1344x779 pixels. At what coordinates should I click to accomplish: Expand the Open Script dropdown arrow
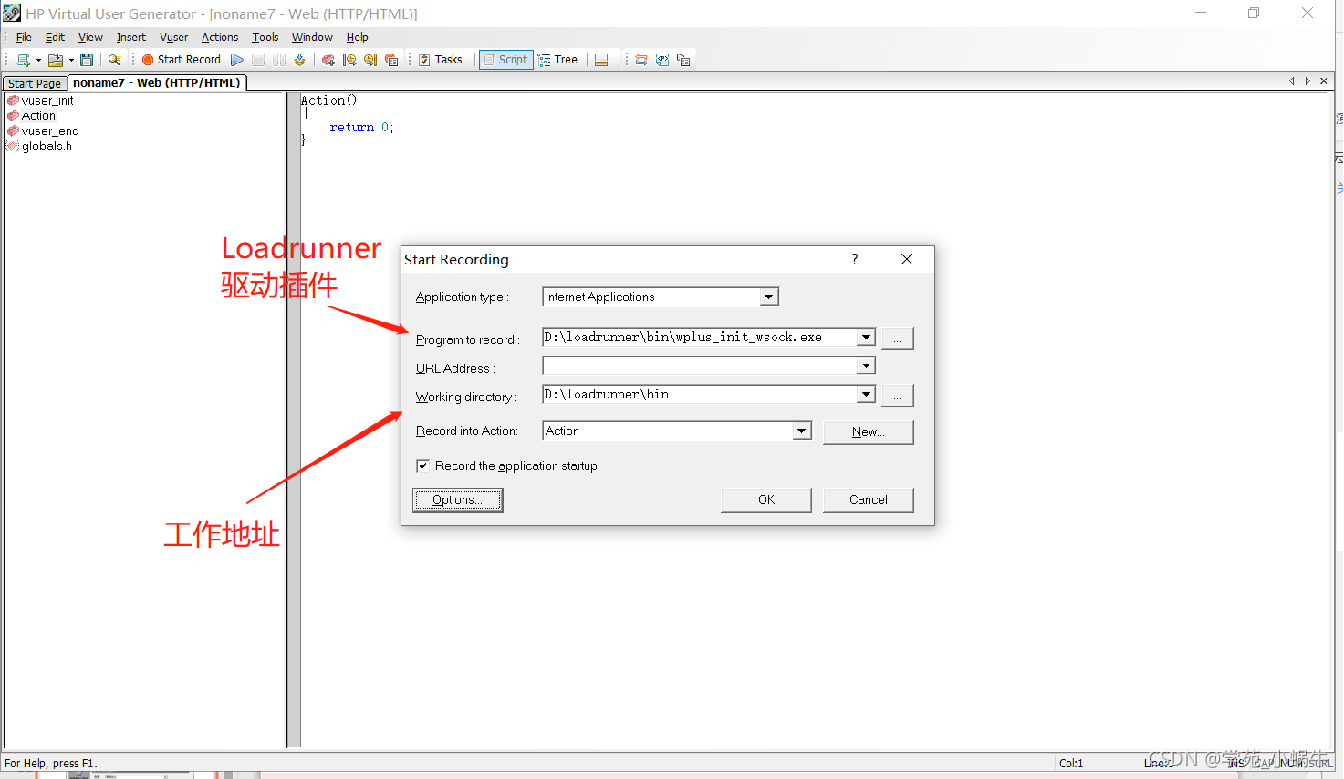71,60
